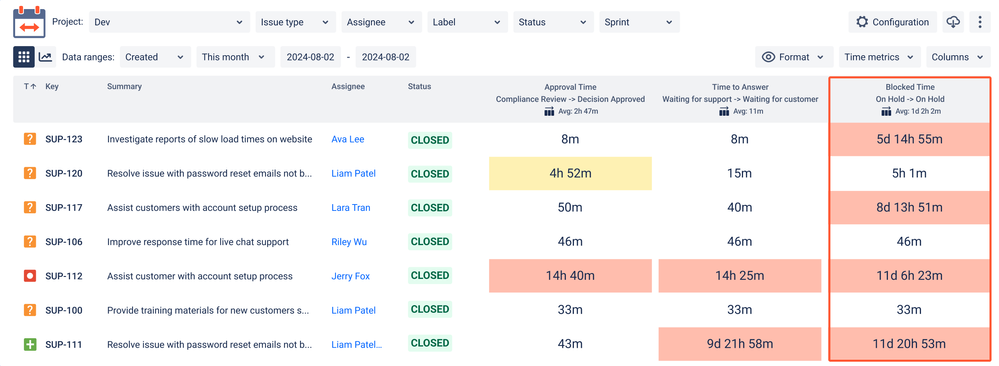Expand the Project Dev dropdown
Image resolution: width=999 pixels, height=366 pixels.
[169, 22]
